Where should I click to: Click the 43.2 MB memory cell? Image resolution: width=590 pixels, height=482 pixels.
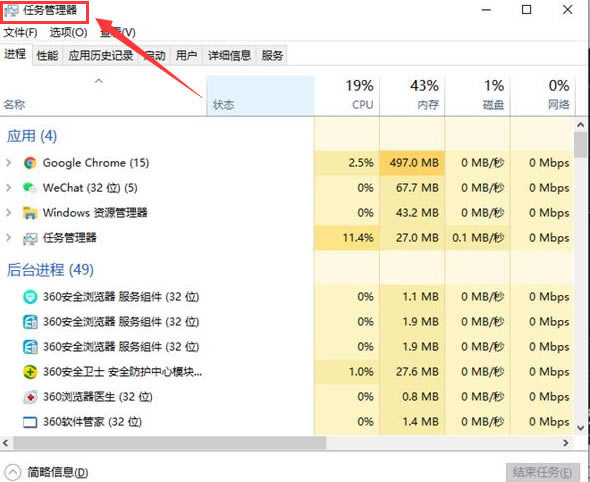tap(412, 213)
